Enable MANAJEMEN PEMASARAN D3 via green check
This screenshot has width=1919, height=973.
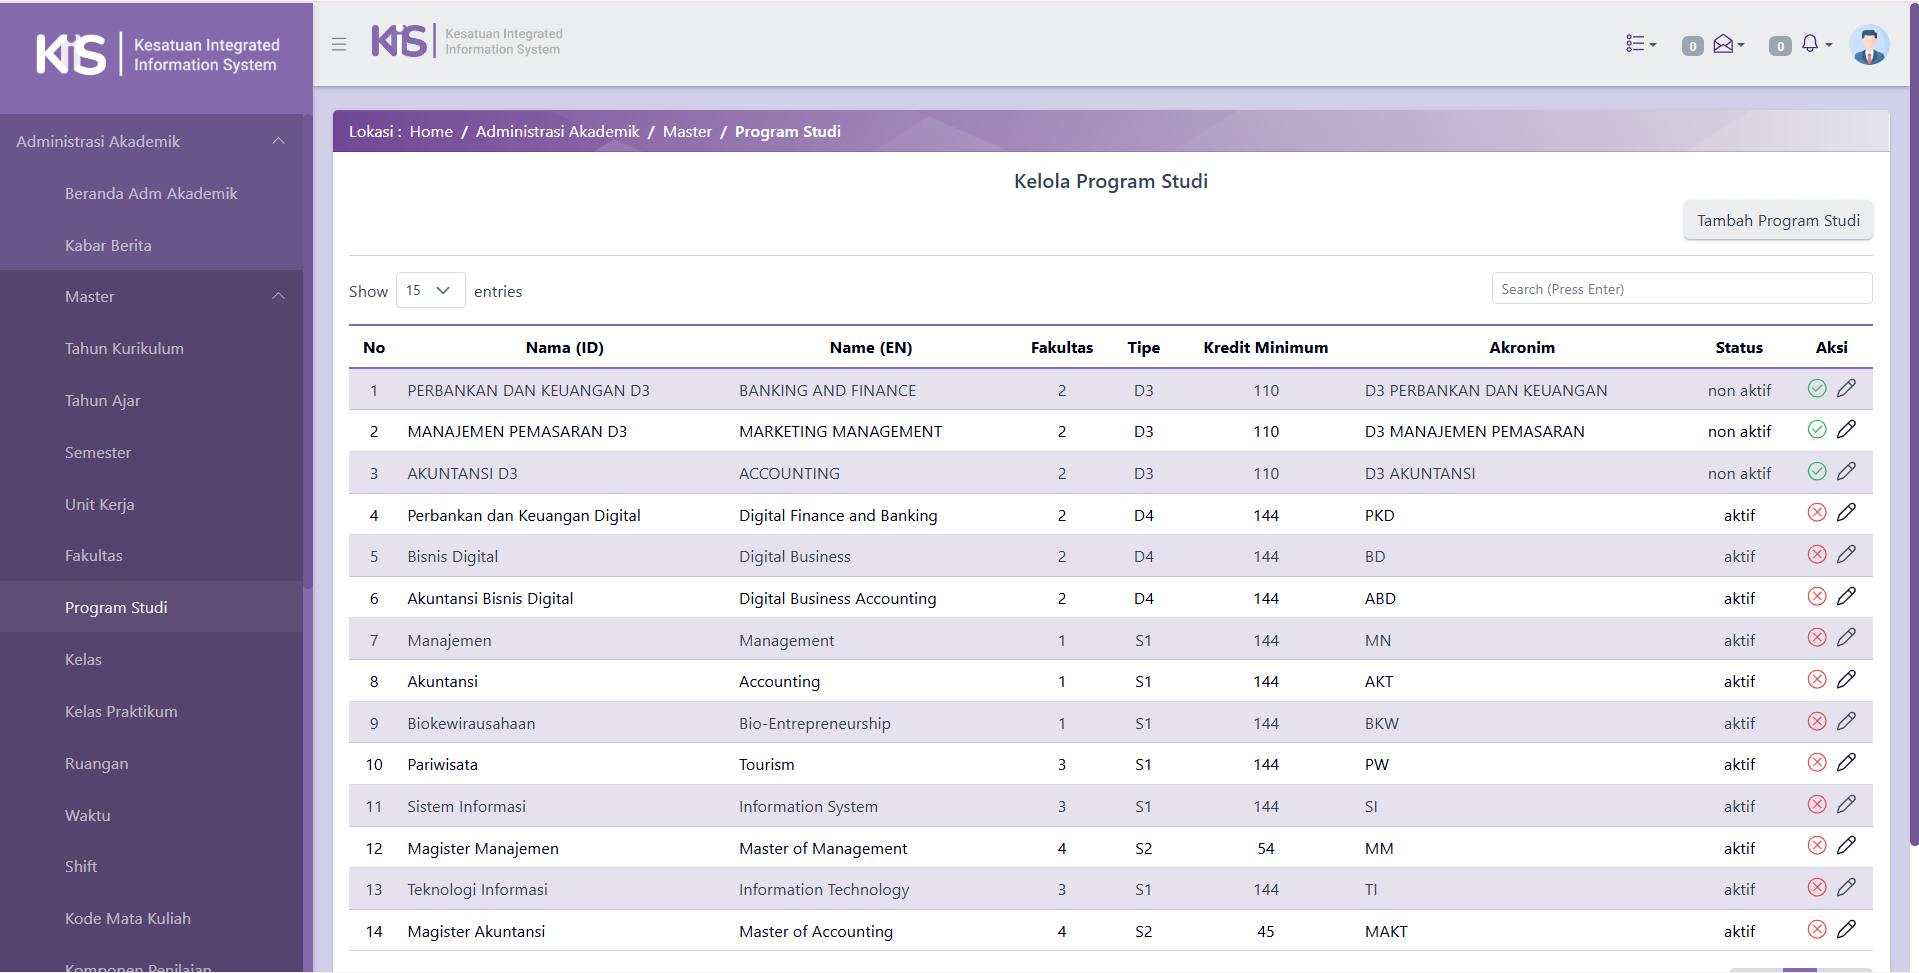tap(1817, 430)
